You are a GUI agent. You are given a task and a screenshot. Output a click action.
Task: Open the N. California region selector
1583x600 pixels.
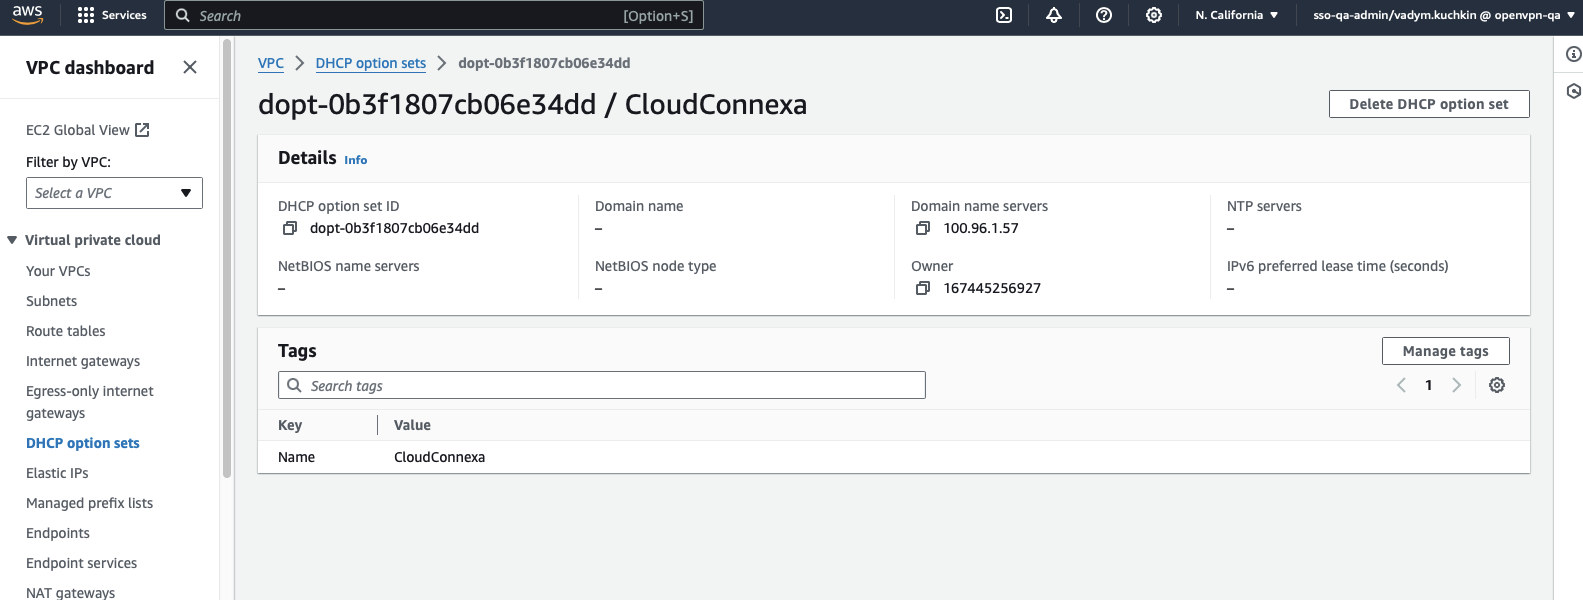click(1236, 15)
